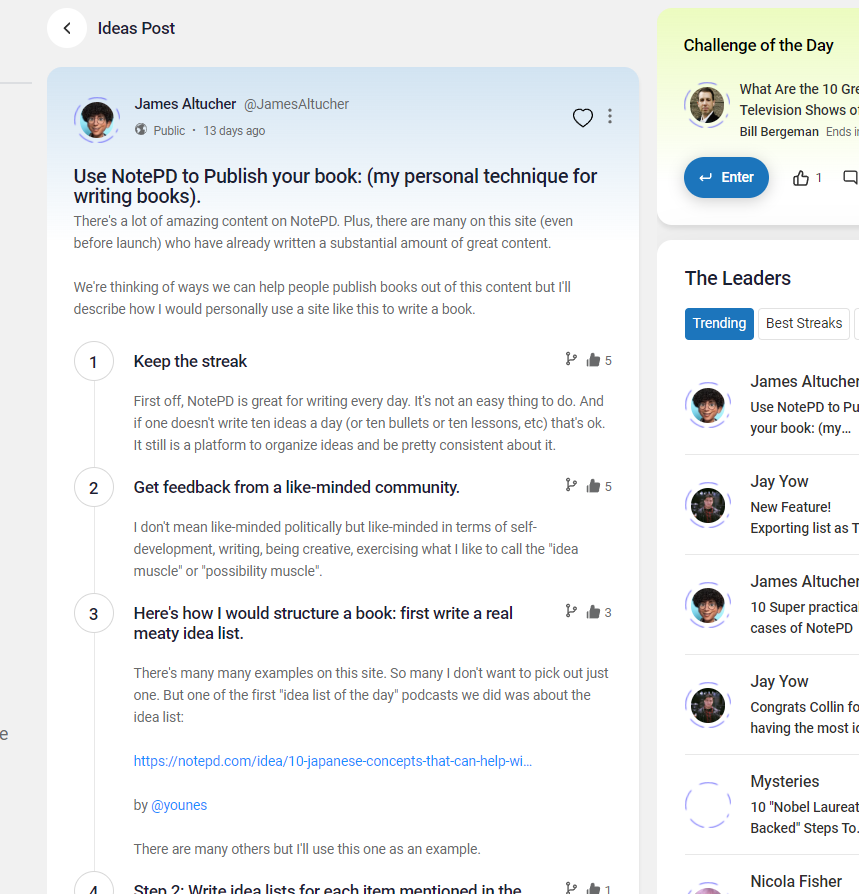Open the @younes profile mention
Screen dimensions: 859x894
179,805
